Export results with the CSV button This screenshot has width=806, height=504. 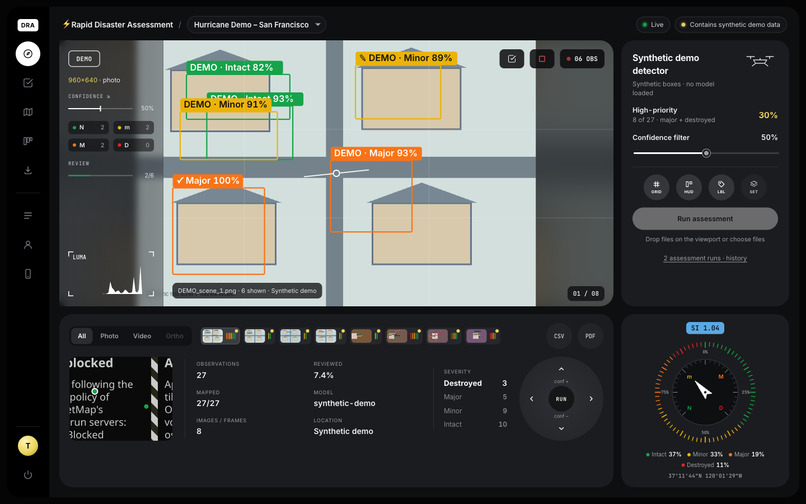559,336
